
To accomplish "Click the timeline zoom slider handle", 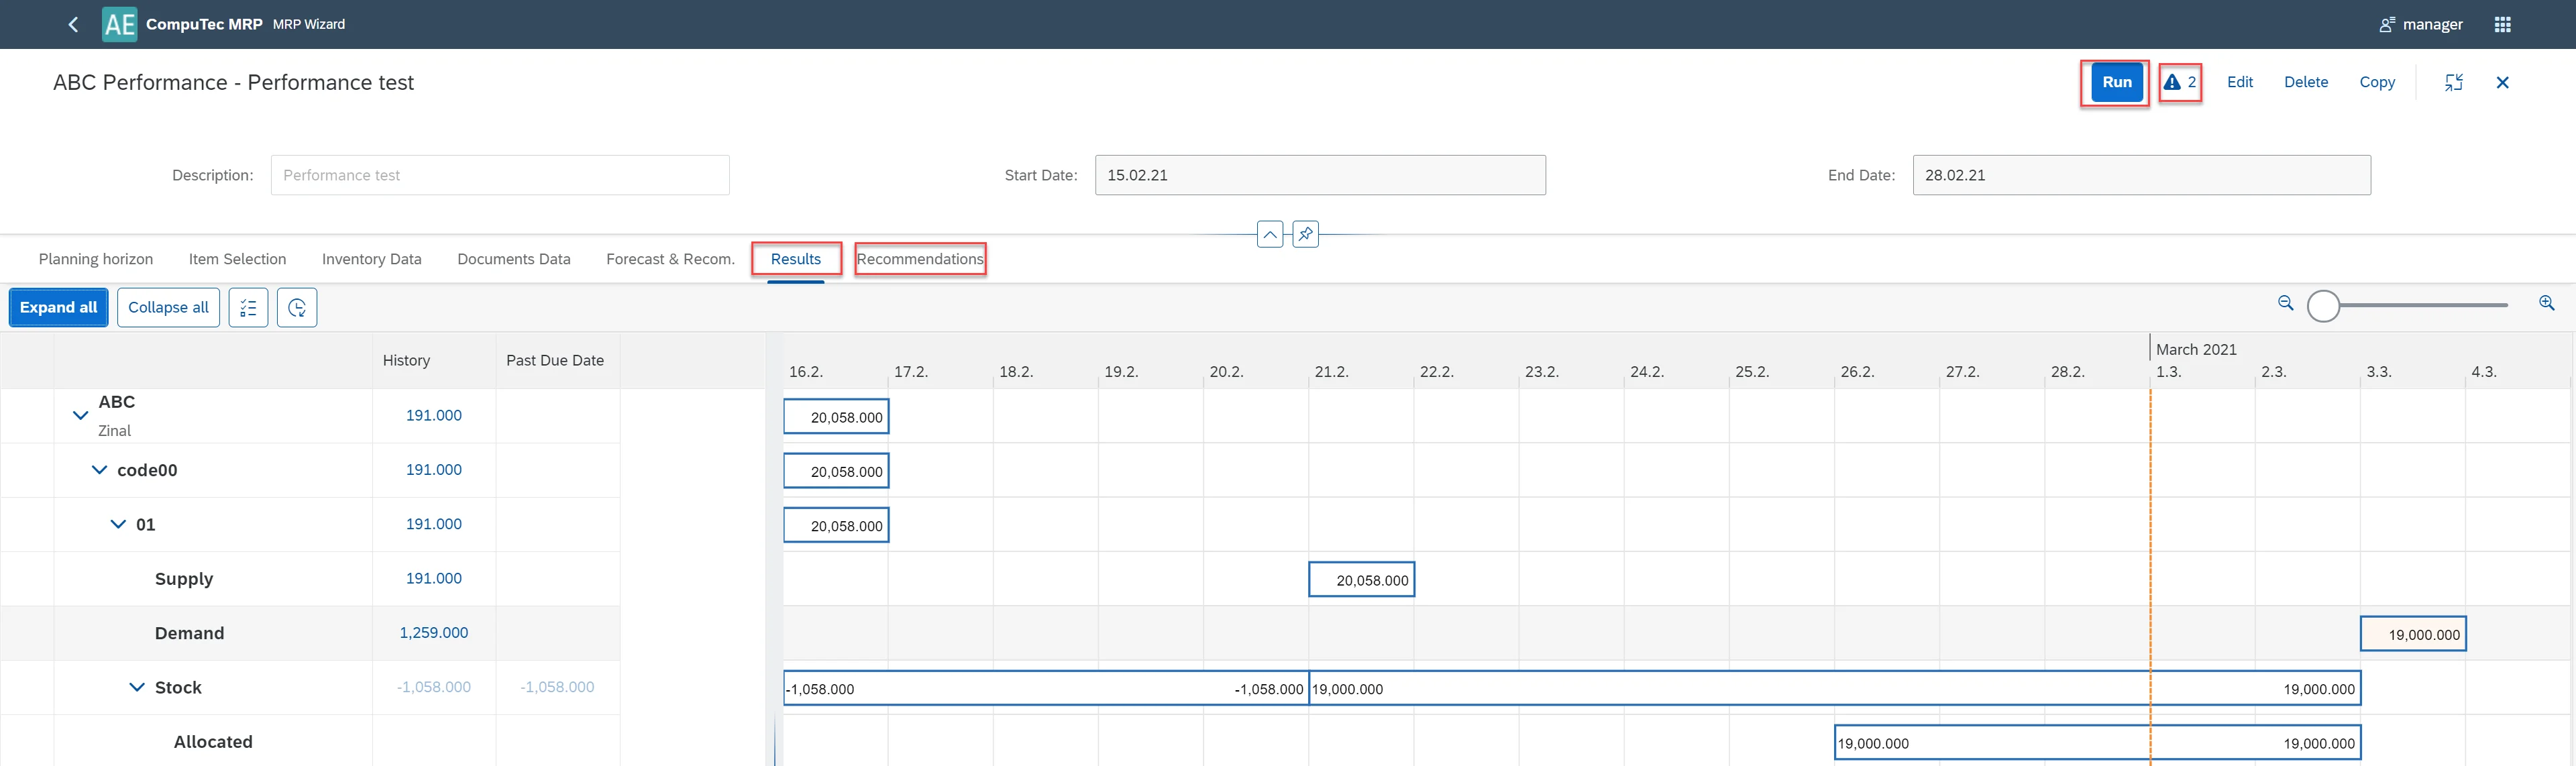I will click(x=2323, y=306).
